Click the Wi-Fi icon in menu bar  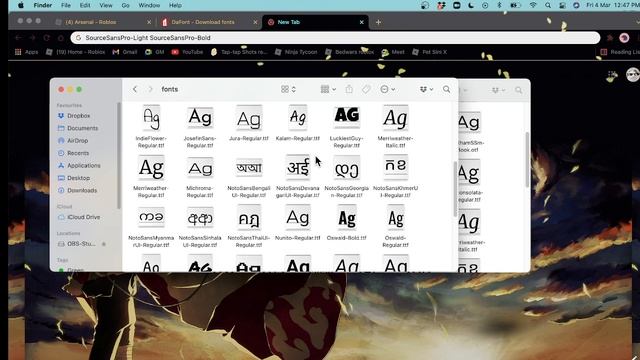click(533, 5)
